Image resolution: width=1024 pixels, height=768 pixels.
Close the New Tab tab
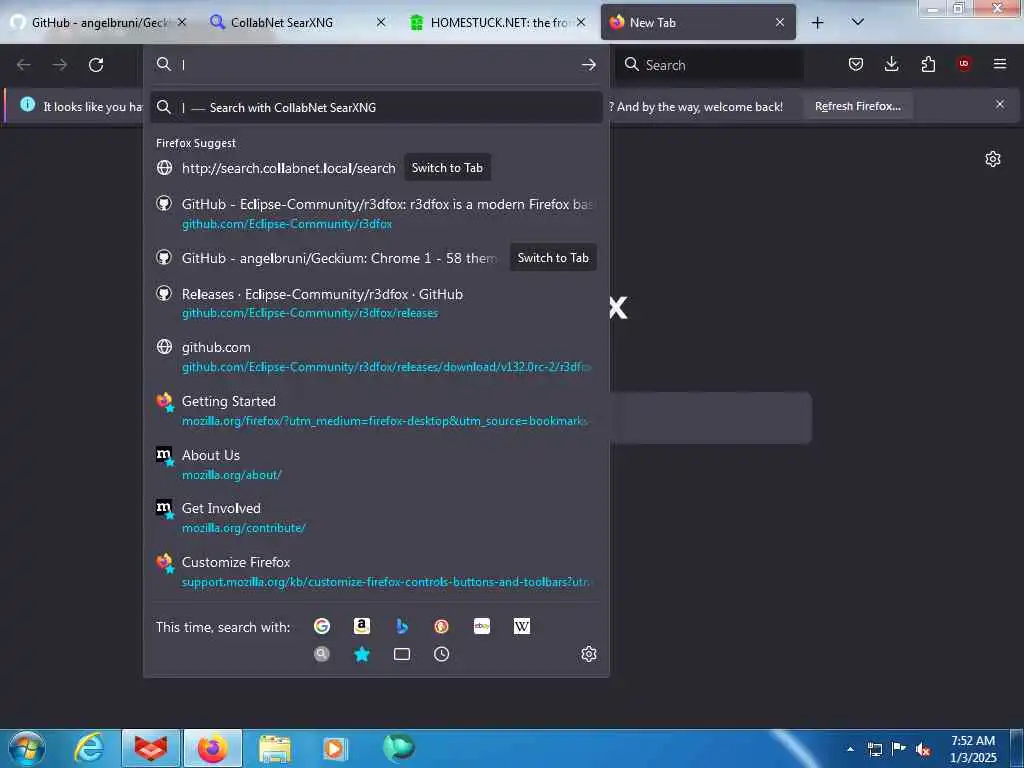[780, 23]
